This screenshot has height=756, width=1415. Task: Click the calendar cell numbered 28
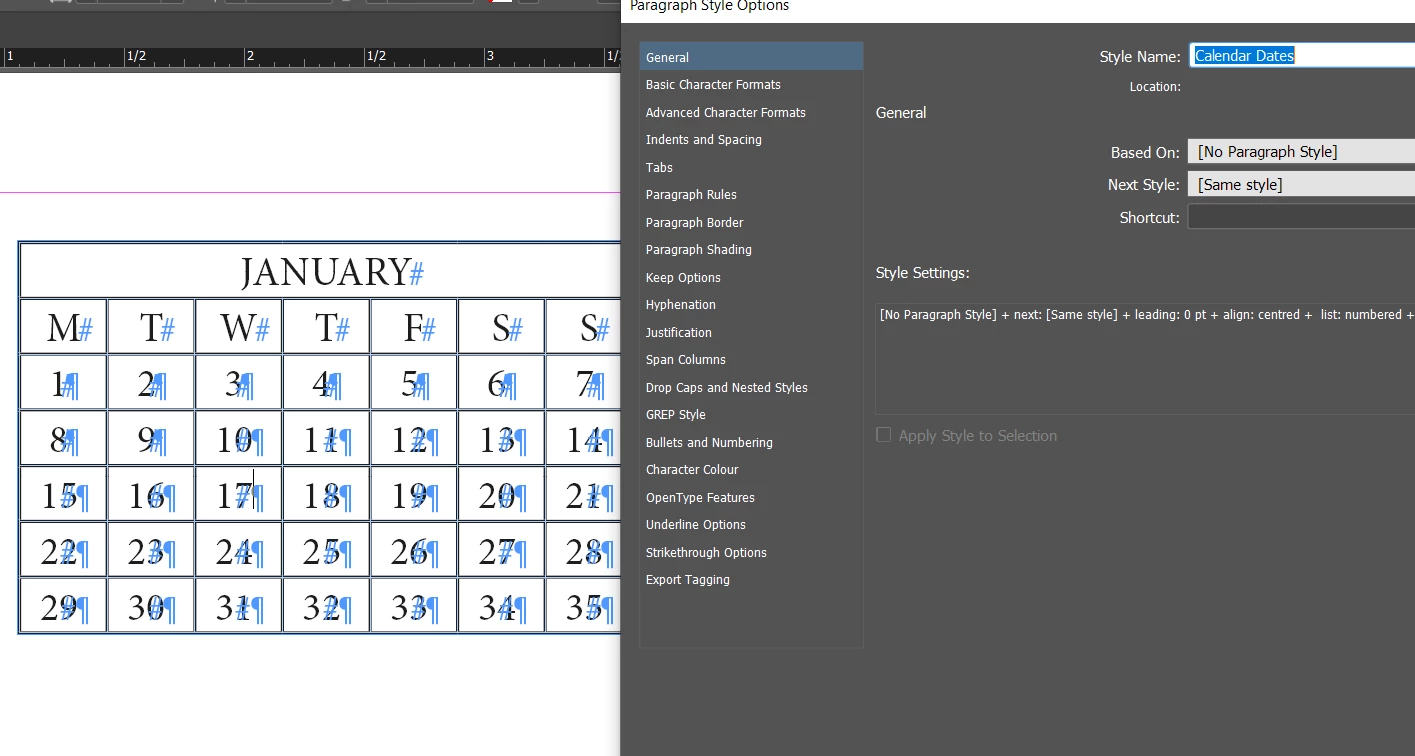coord(583,550)
